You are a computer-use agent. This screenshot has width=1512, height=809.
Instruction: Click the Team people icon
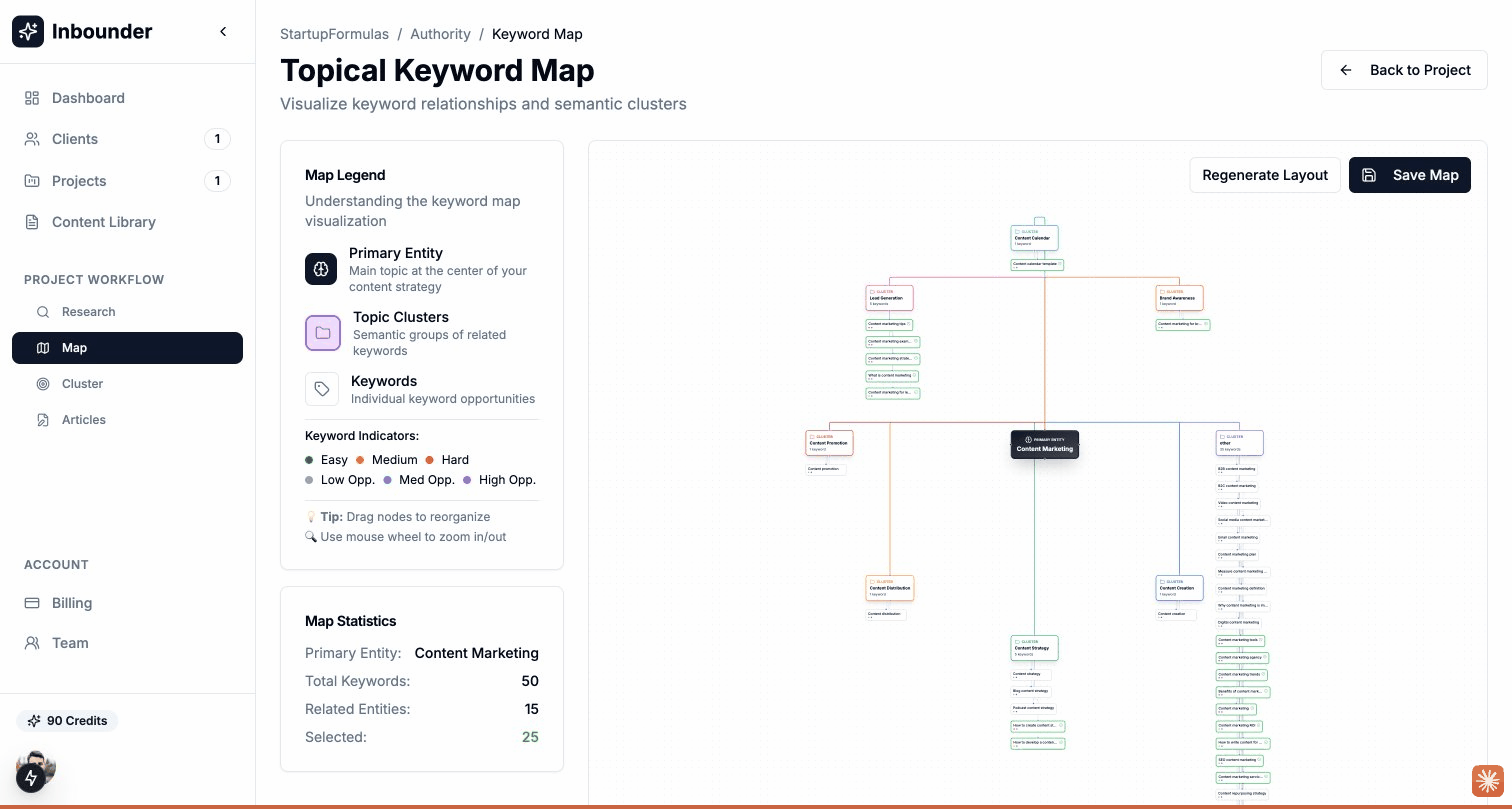pos(30,643)
